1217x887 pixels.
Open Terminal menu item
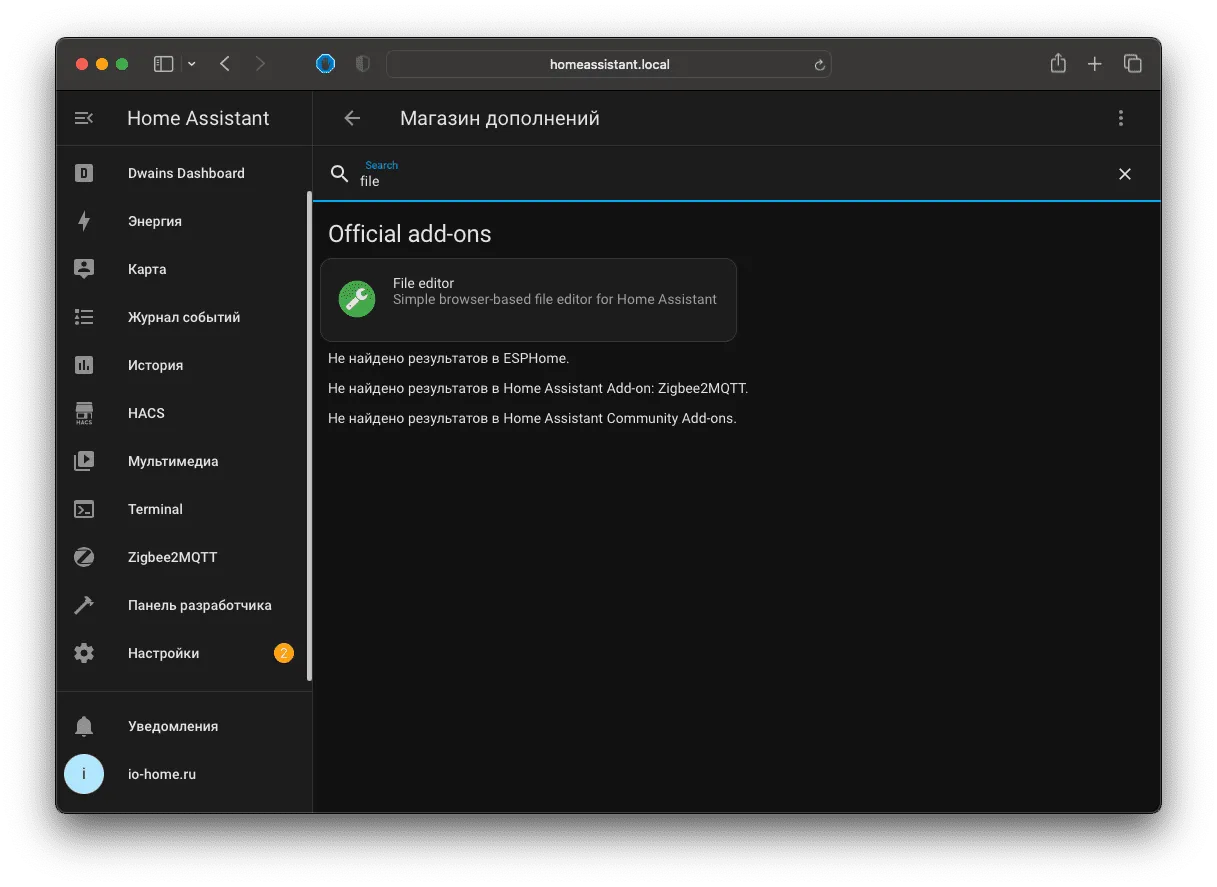point(184,509)
